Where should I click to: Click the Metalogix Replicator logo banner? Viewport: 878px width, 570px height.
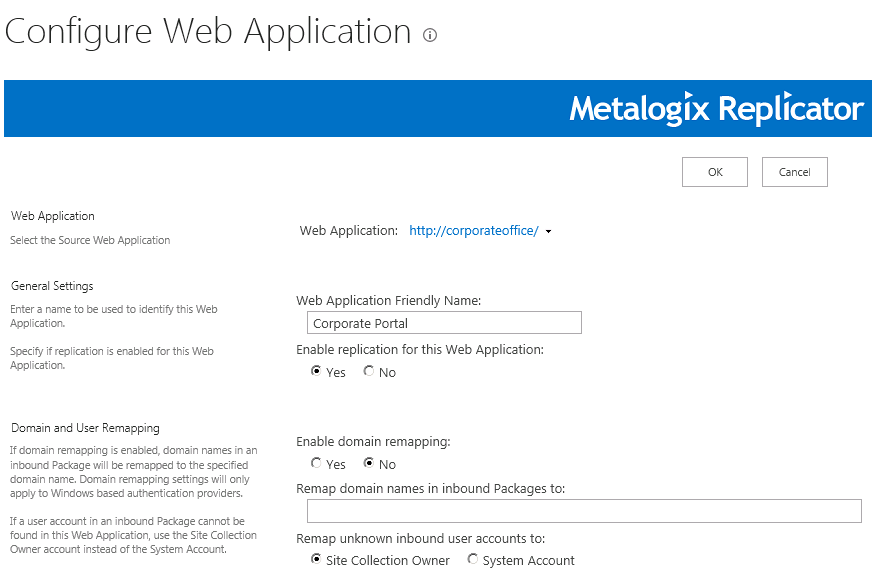[x=716, y=109]
